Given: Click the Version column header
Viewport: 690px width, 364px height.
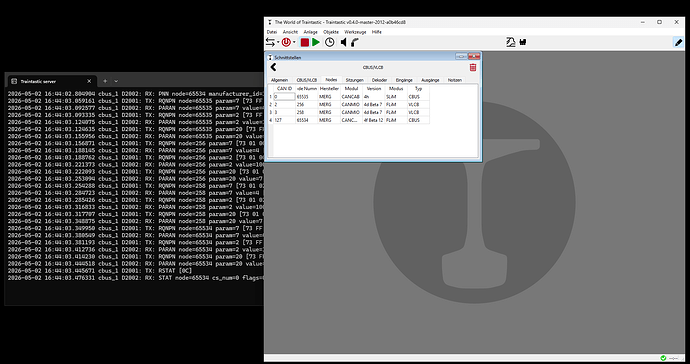Looking at the screenshot, I should [x=374, y=88].
